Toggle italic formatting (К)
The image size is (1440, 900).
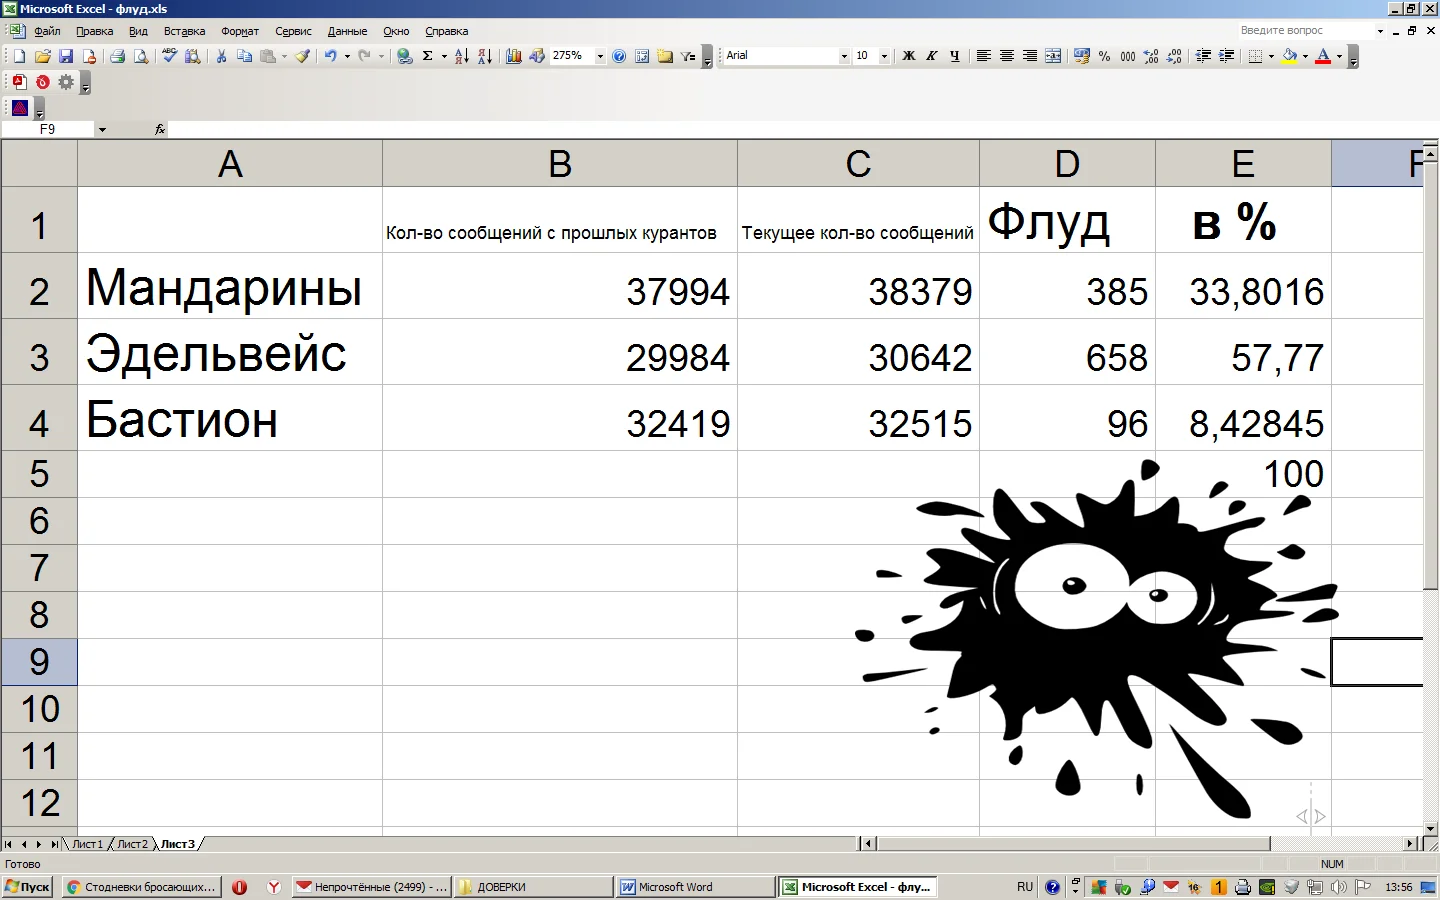(x=931, y=56)
